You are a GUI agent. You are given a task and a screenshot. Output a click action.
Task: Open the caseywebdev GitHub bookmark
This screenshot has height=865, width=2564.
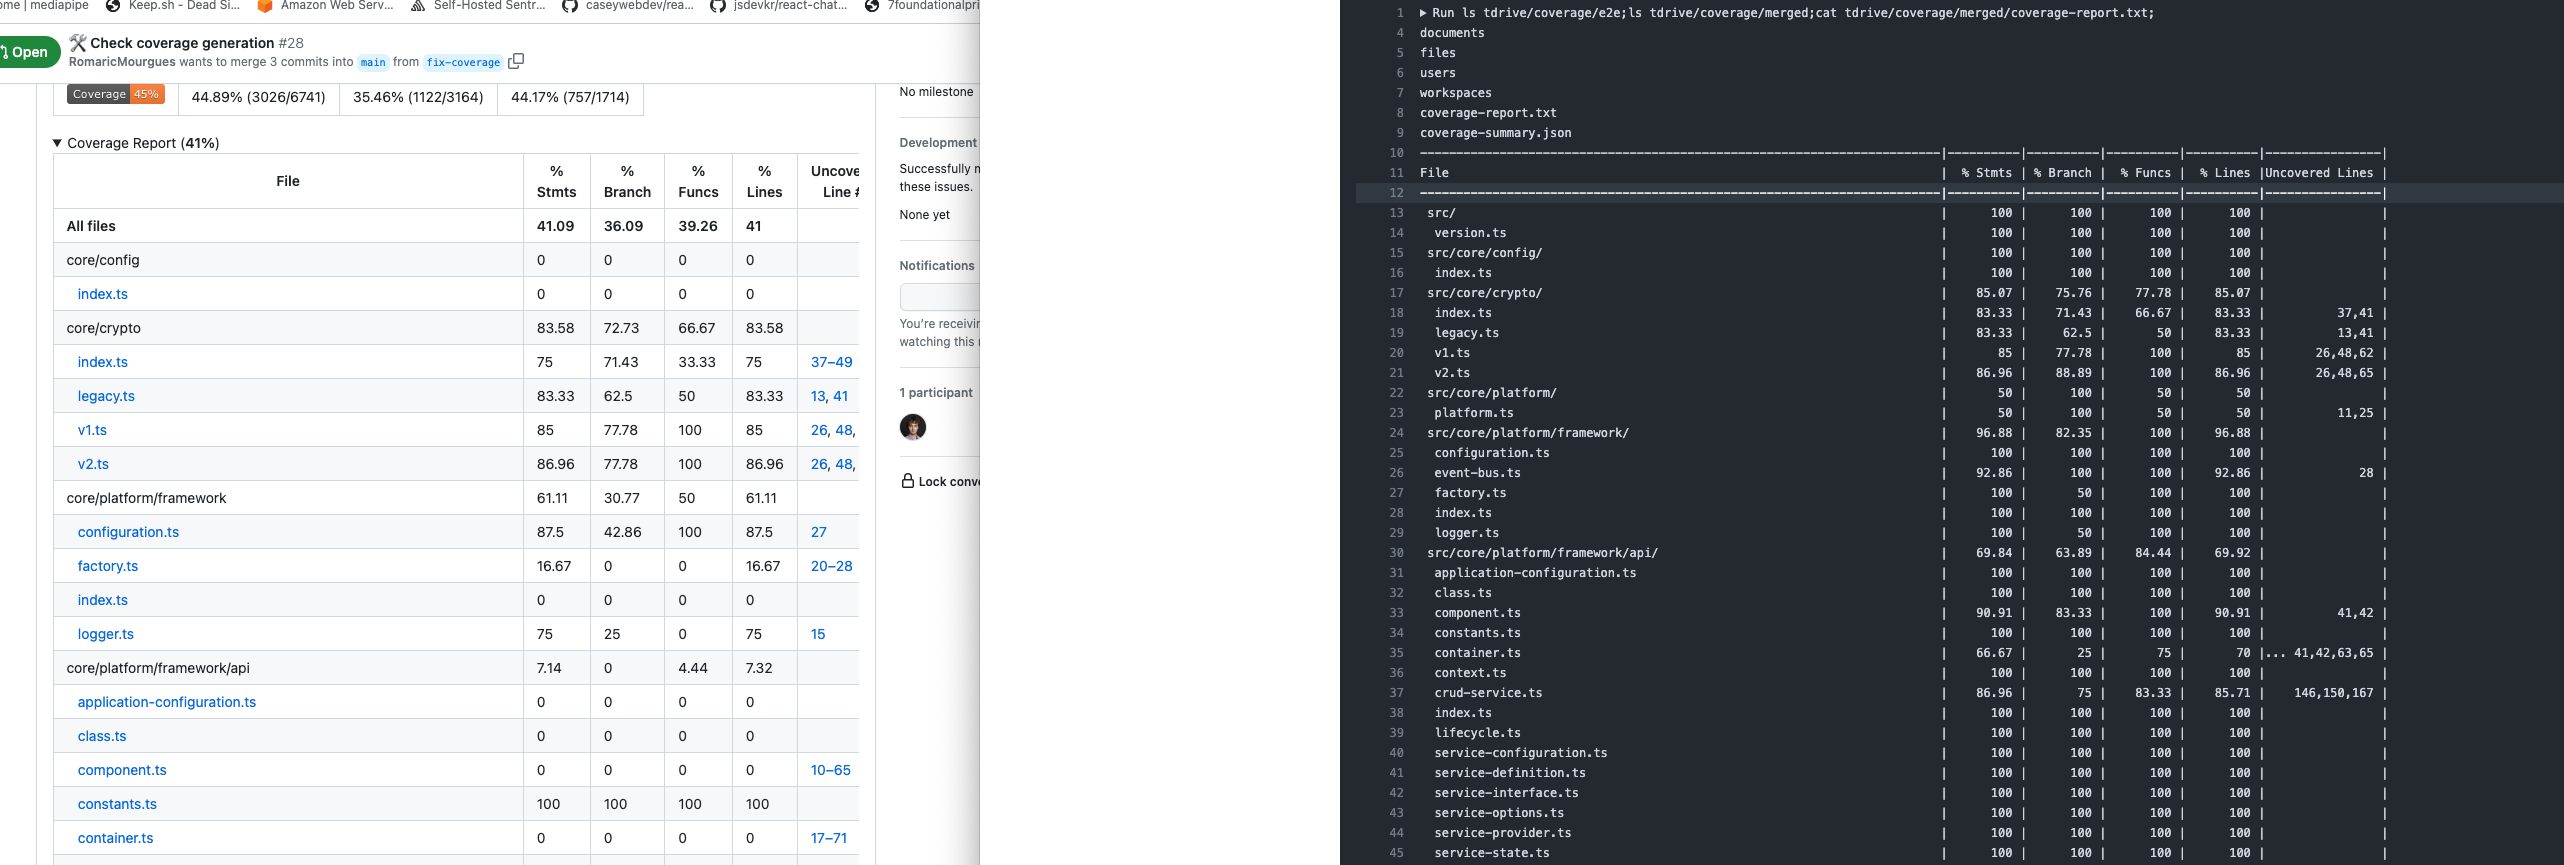[628, 6]
